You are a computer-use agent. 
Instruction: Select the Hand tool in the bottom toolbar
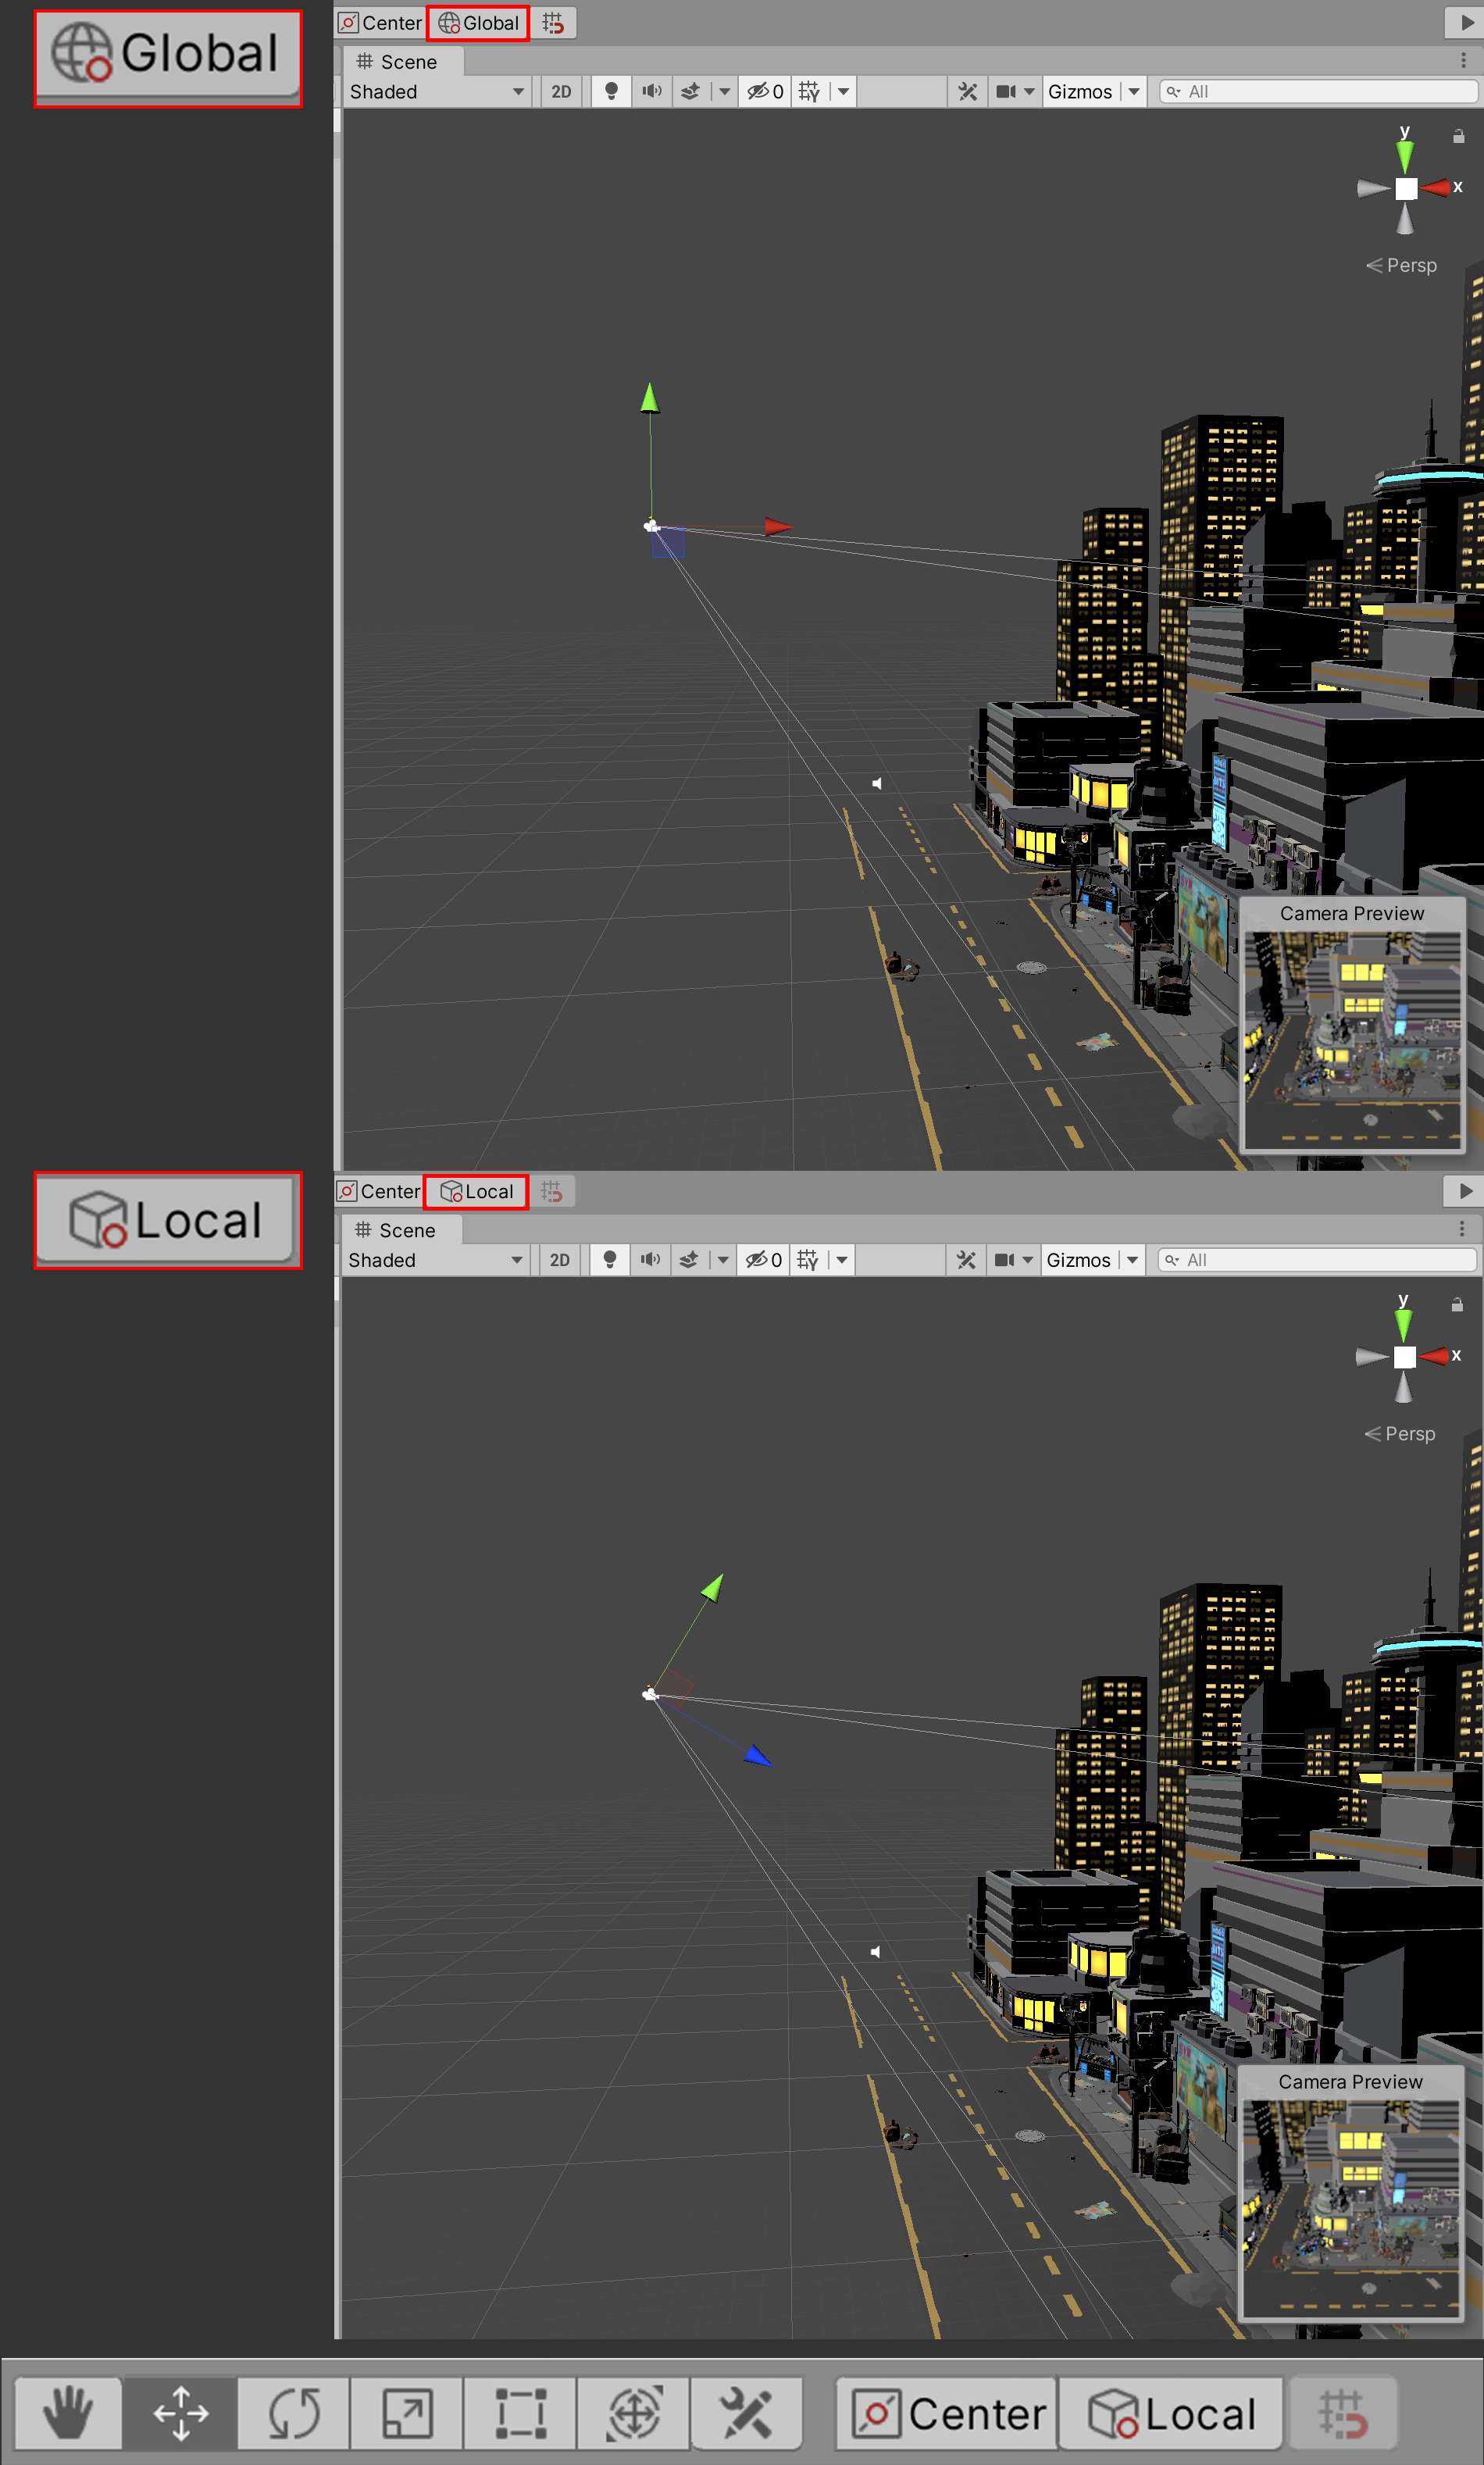68,2413
